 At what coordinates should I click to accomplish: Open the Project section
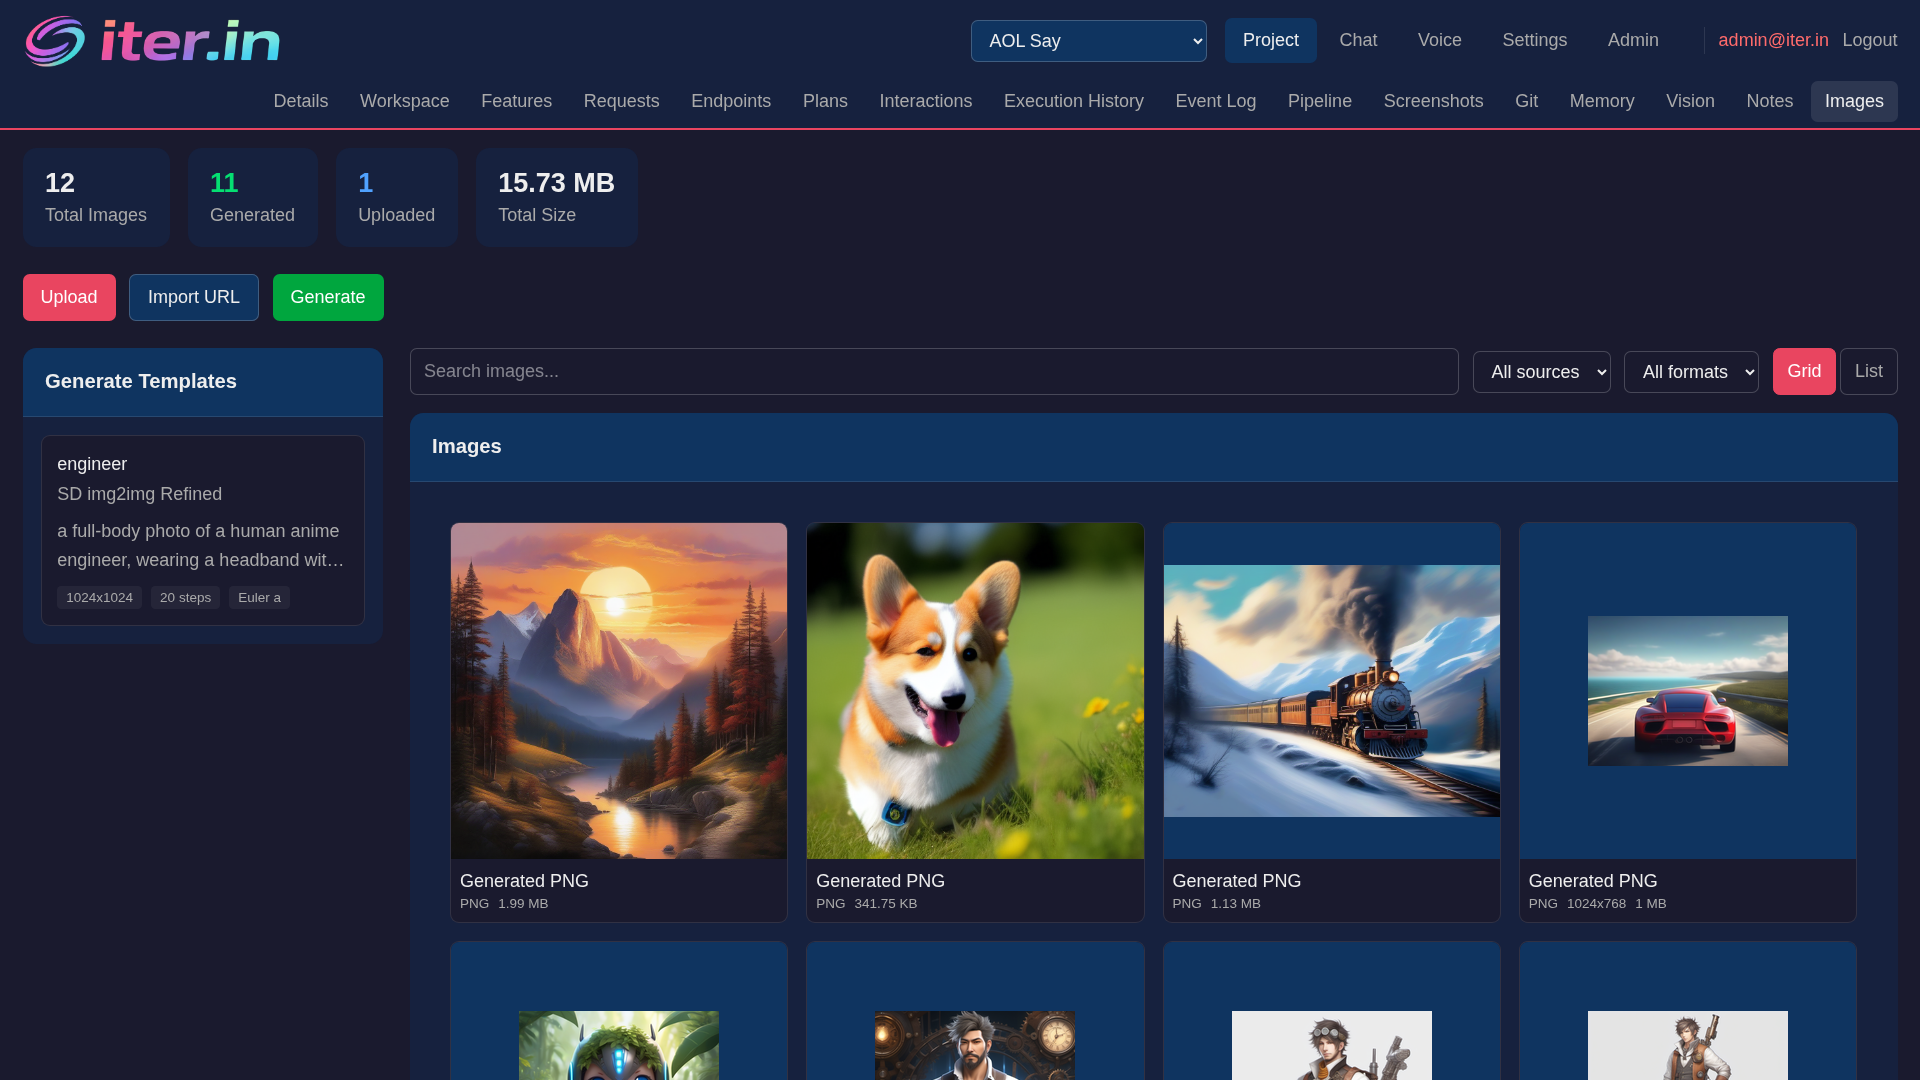click(1270, 40)
